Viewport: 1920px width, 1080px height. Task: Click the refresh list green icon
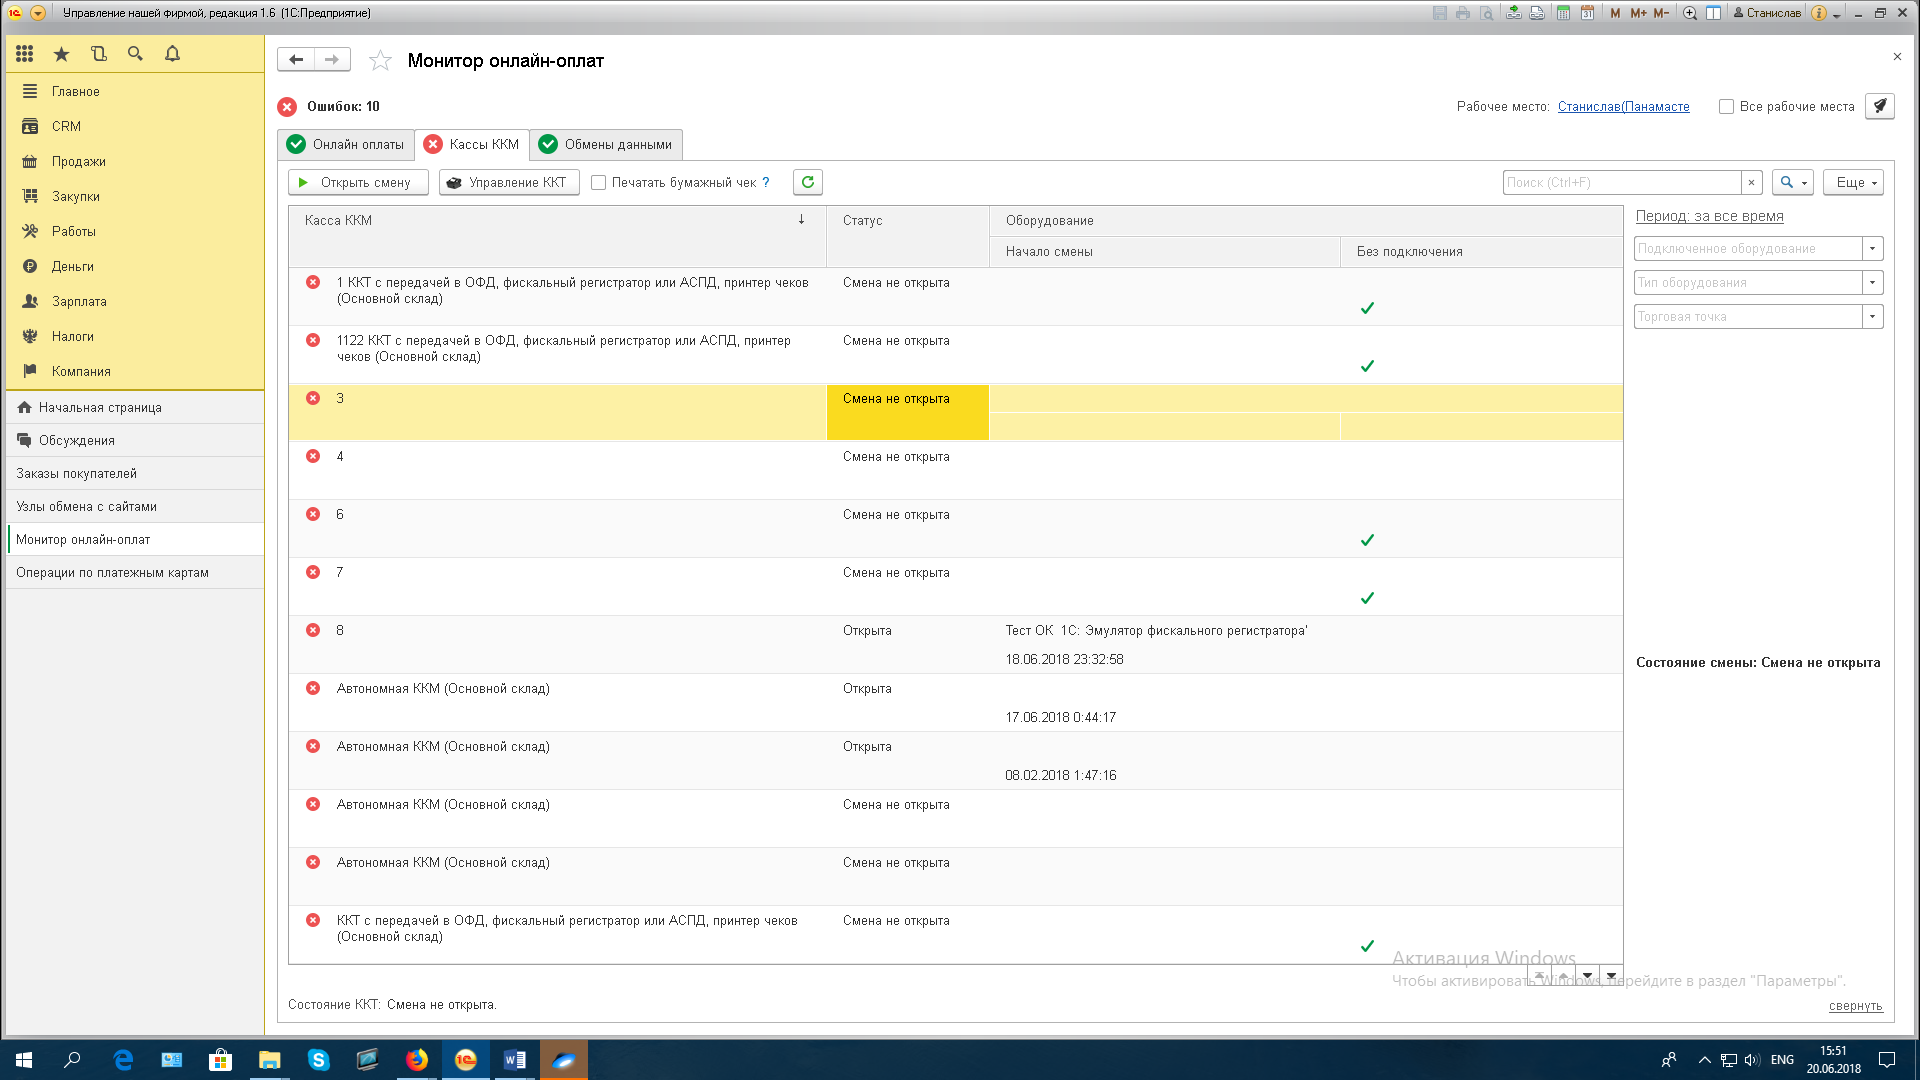click(807, 182)
